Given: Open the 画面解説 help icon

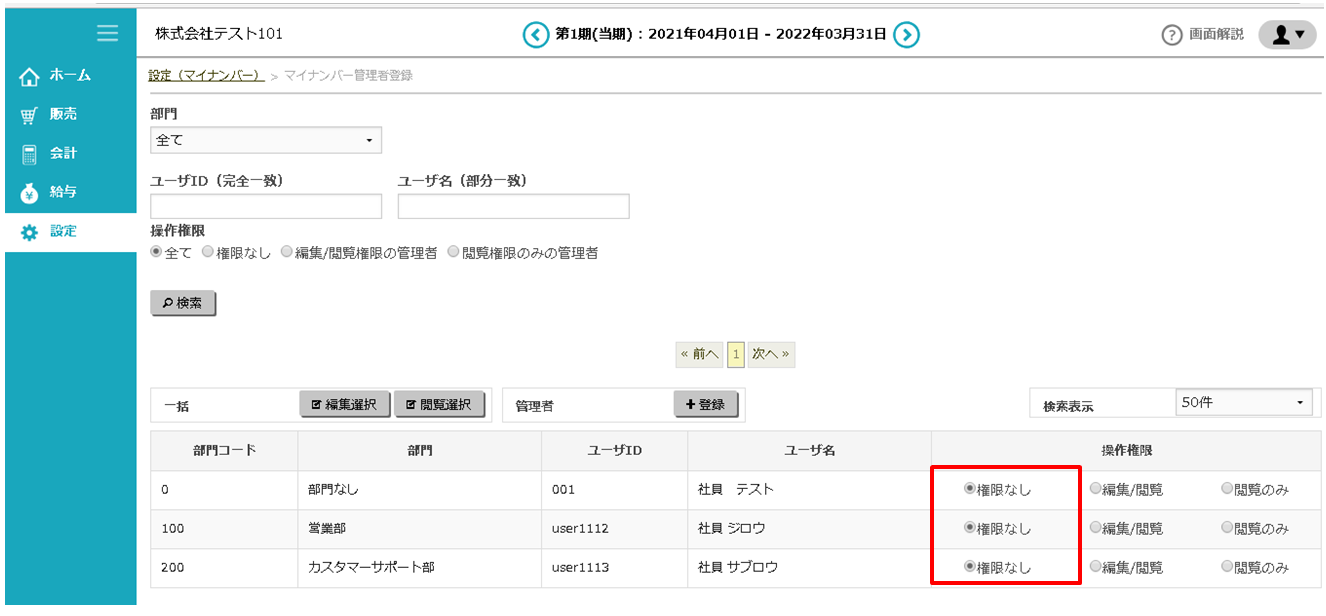Looking at the screenshot, I should 1171,35.
